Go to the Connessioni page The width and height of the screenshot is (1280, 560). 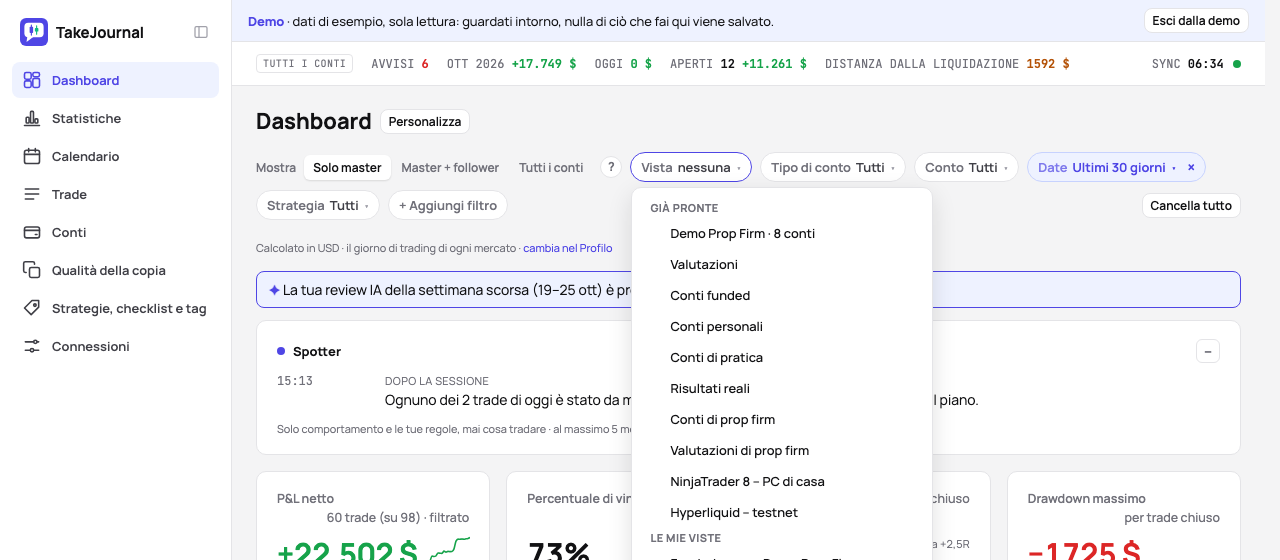115,346
